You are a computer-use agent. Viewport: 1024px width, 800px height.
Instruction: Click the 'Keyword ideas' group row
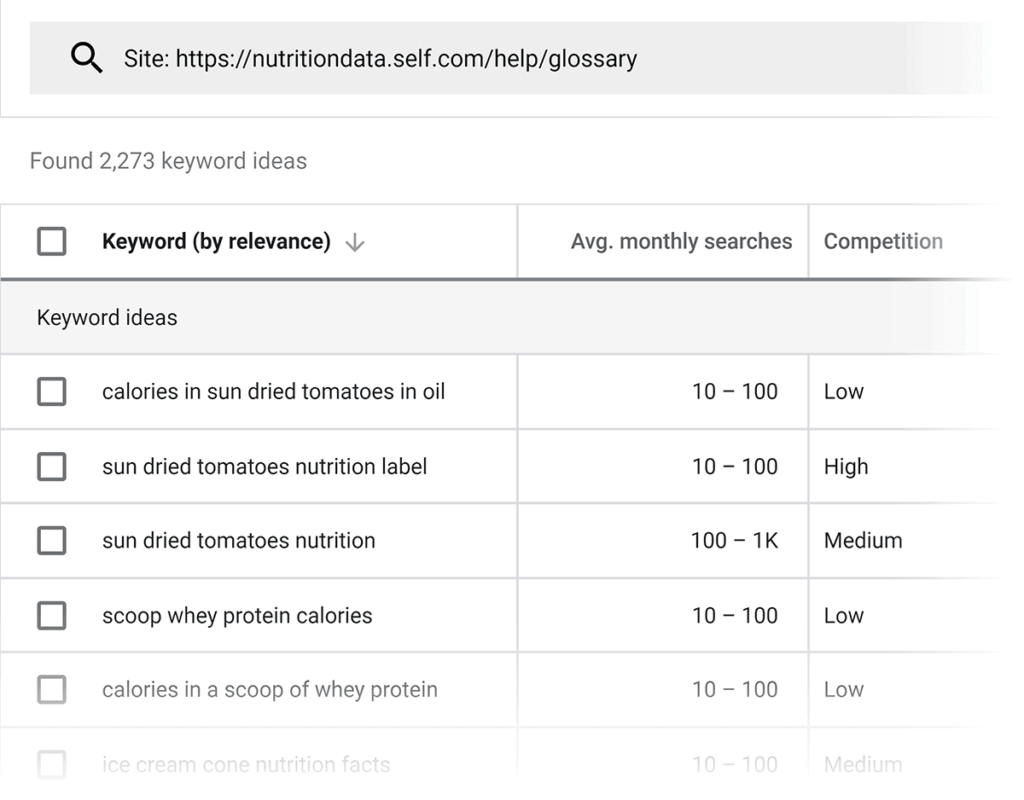click(107, 318)
